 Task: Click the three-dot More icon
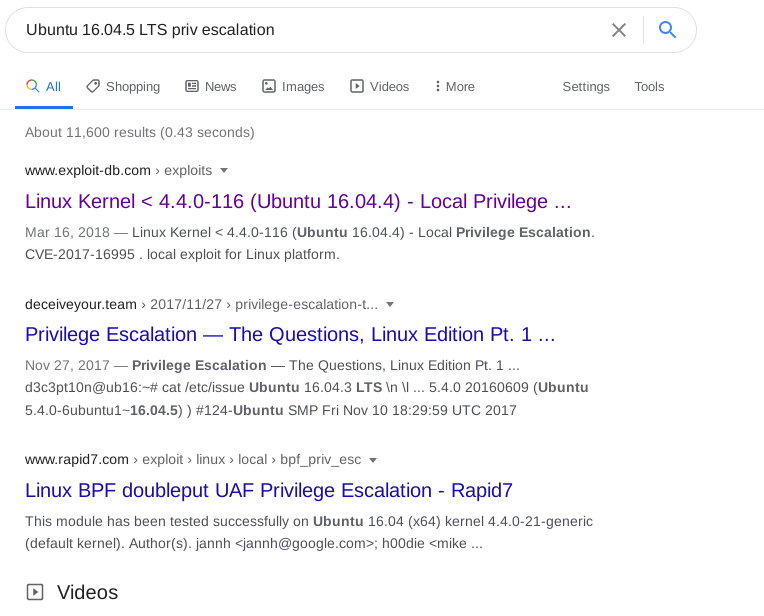pos(438,86)
